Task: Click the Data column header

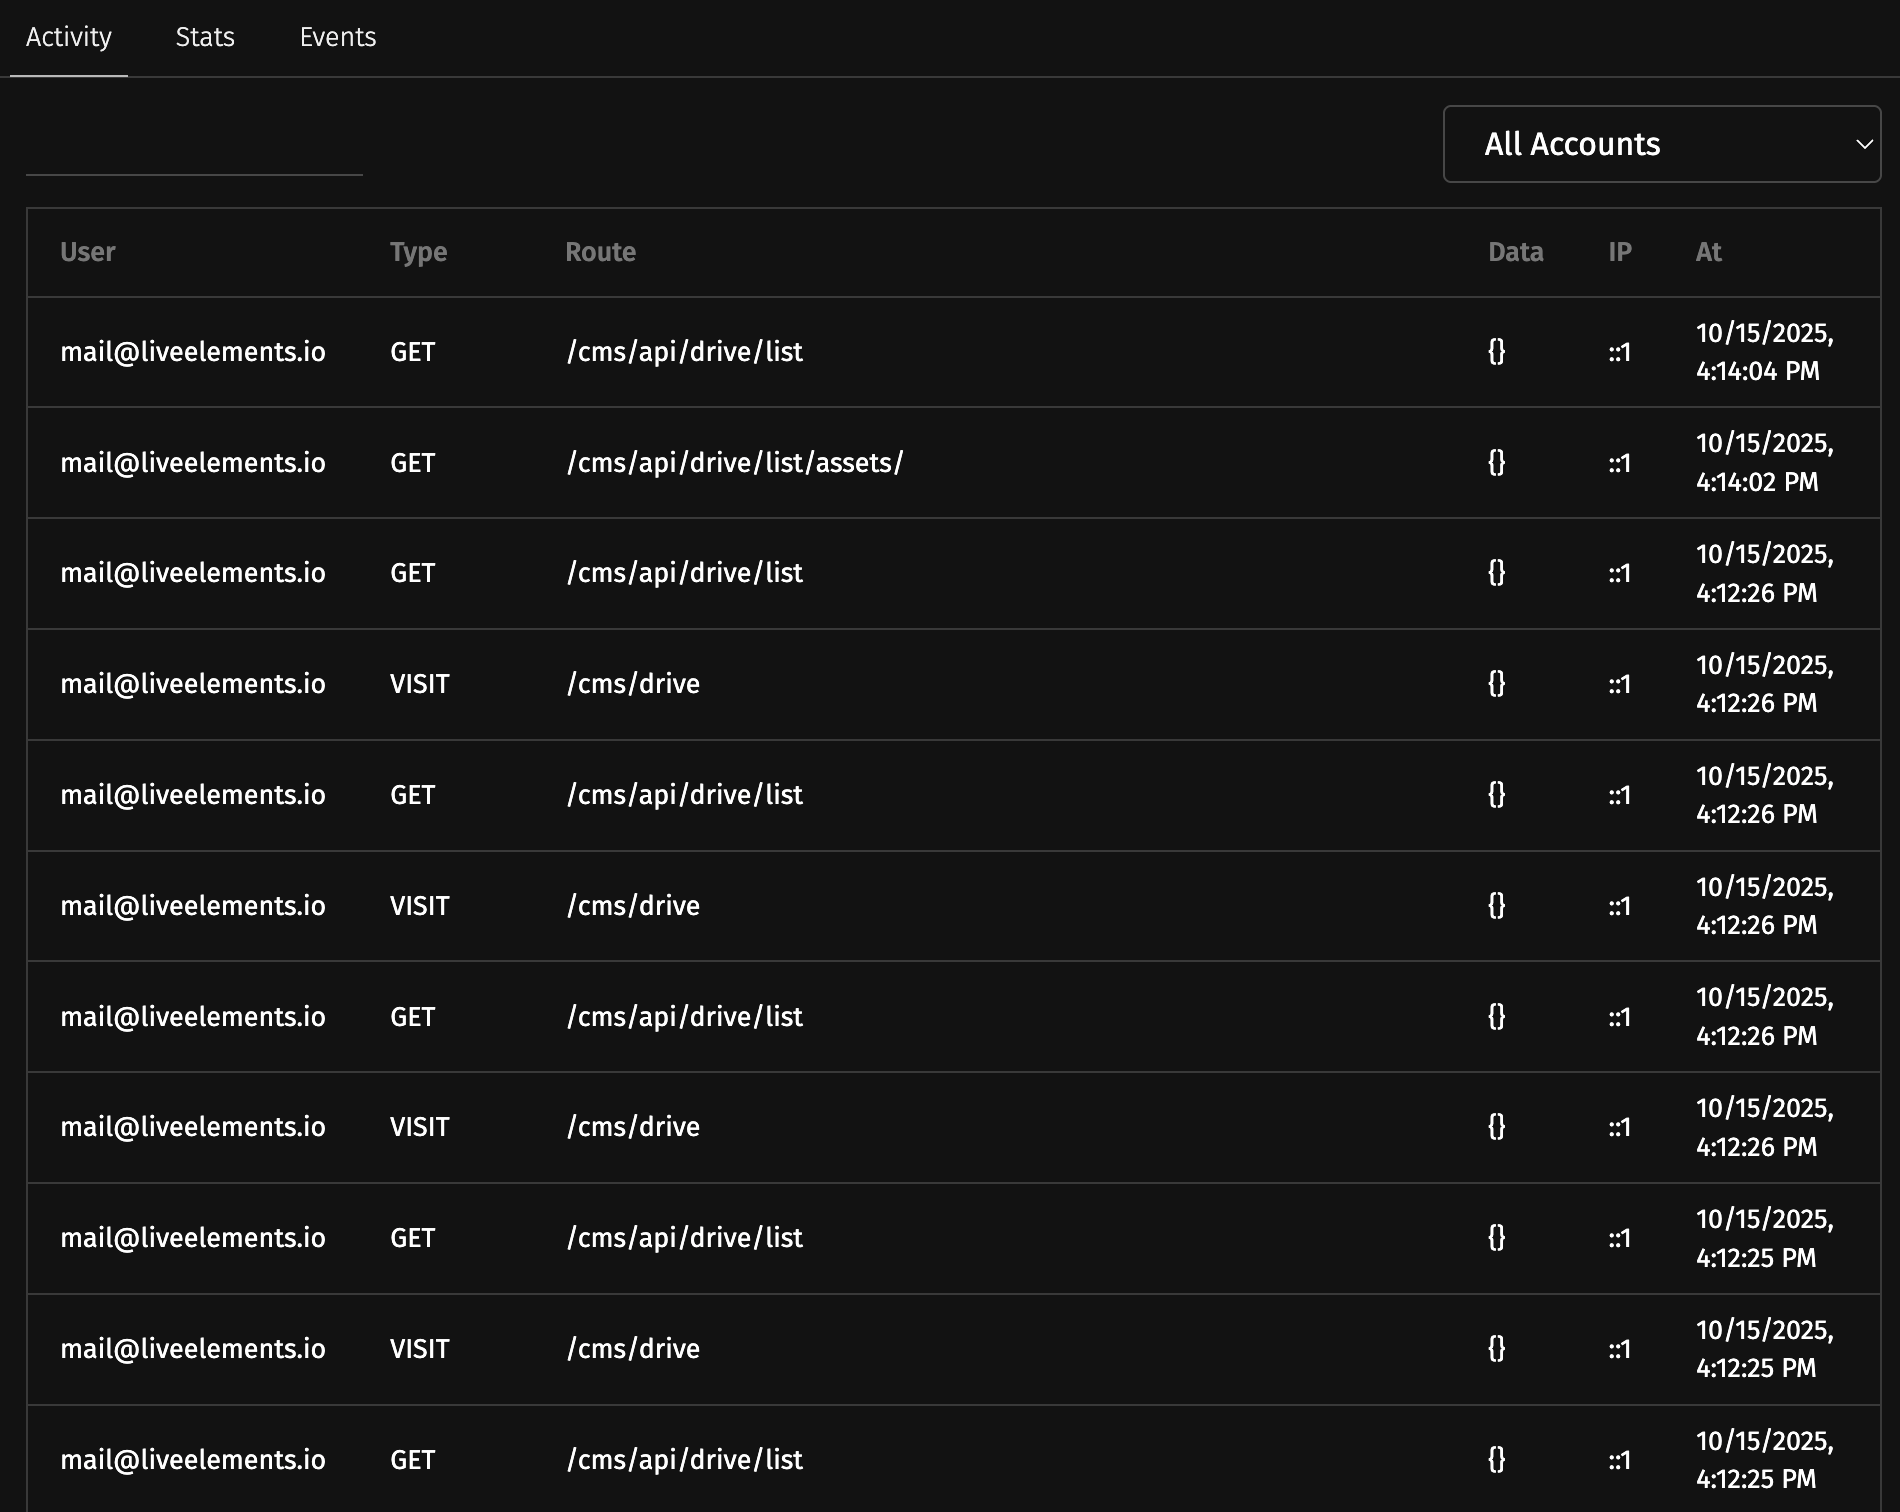Action: [x=1515, y=252]
